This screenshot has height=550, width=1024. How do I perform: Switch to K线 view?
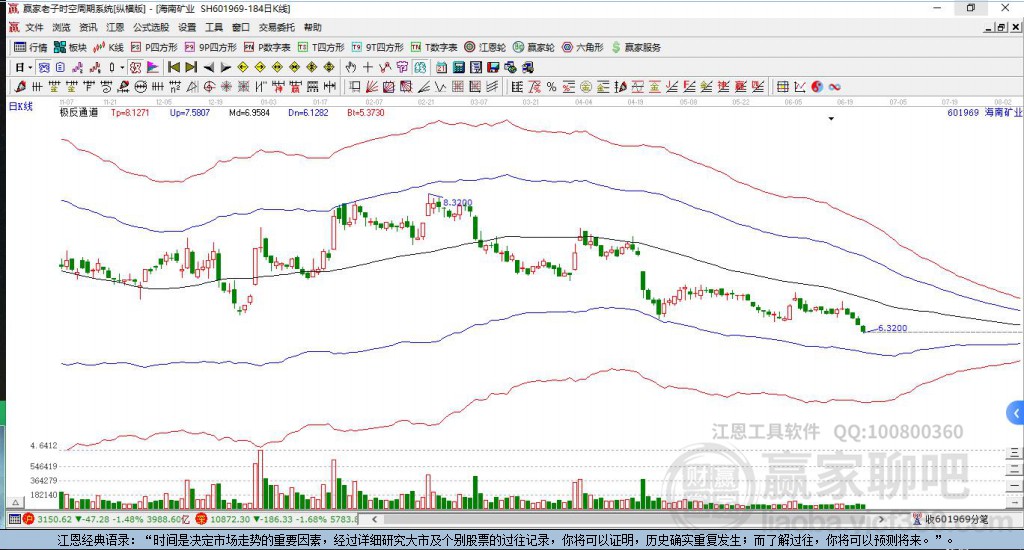pyautogui.click(x=108, y=47)
